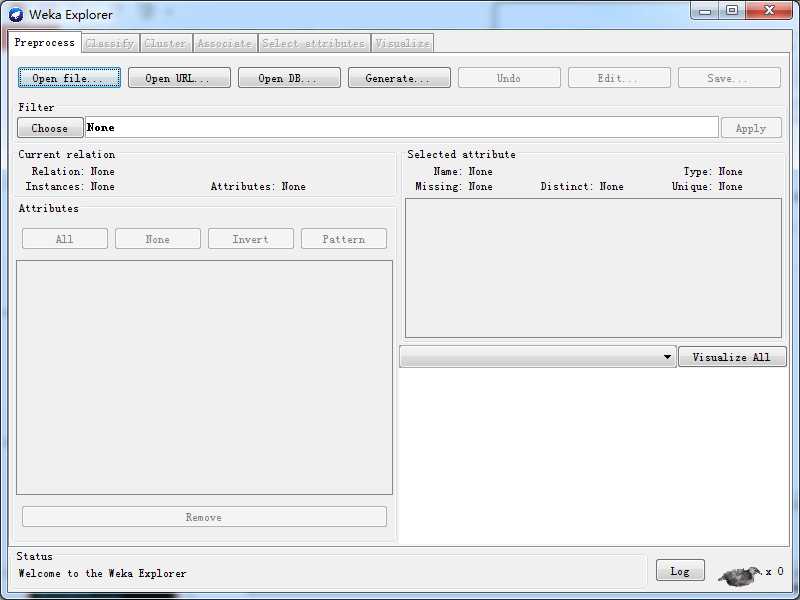Close the Weka Explorer window
Image resolution: width=800 pixels, height=600 pixels.
tap(769, 11)
